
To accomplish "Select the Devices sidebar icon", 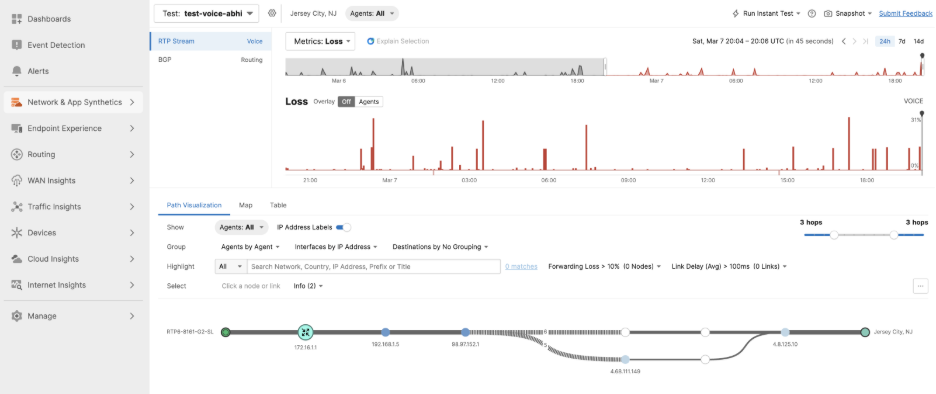I will (x=17, y=233).
